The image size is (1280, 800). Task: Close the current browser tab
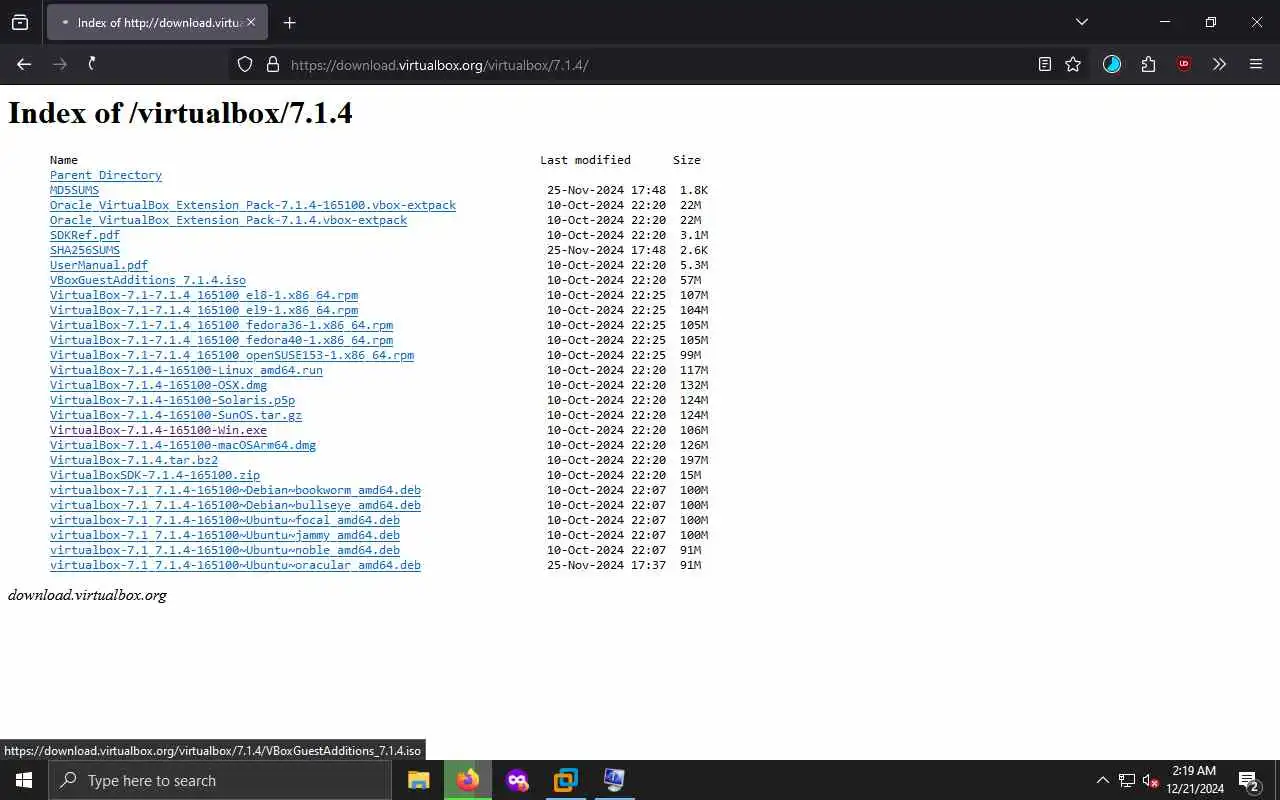250,22
